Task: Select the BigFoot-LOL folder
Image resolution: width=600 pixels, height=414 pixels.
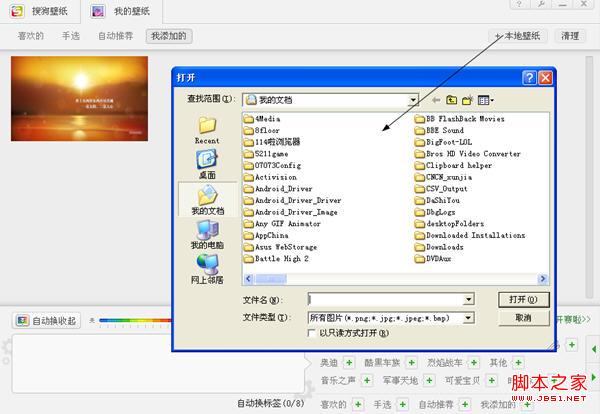Action: [x=443, y=142]
